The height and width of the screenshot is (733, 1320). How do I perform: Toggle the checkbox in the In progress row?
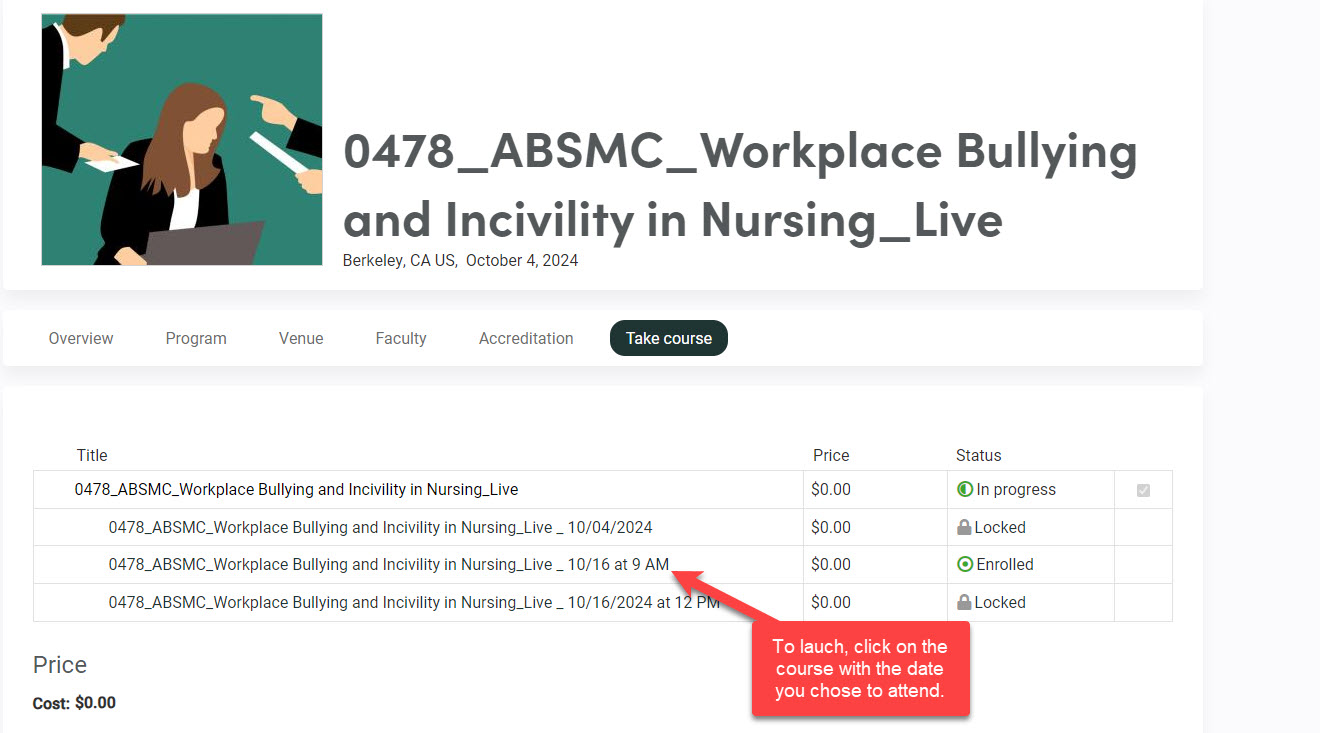[1143, 490]
